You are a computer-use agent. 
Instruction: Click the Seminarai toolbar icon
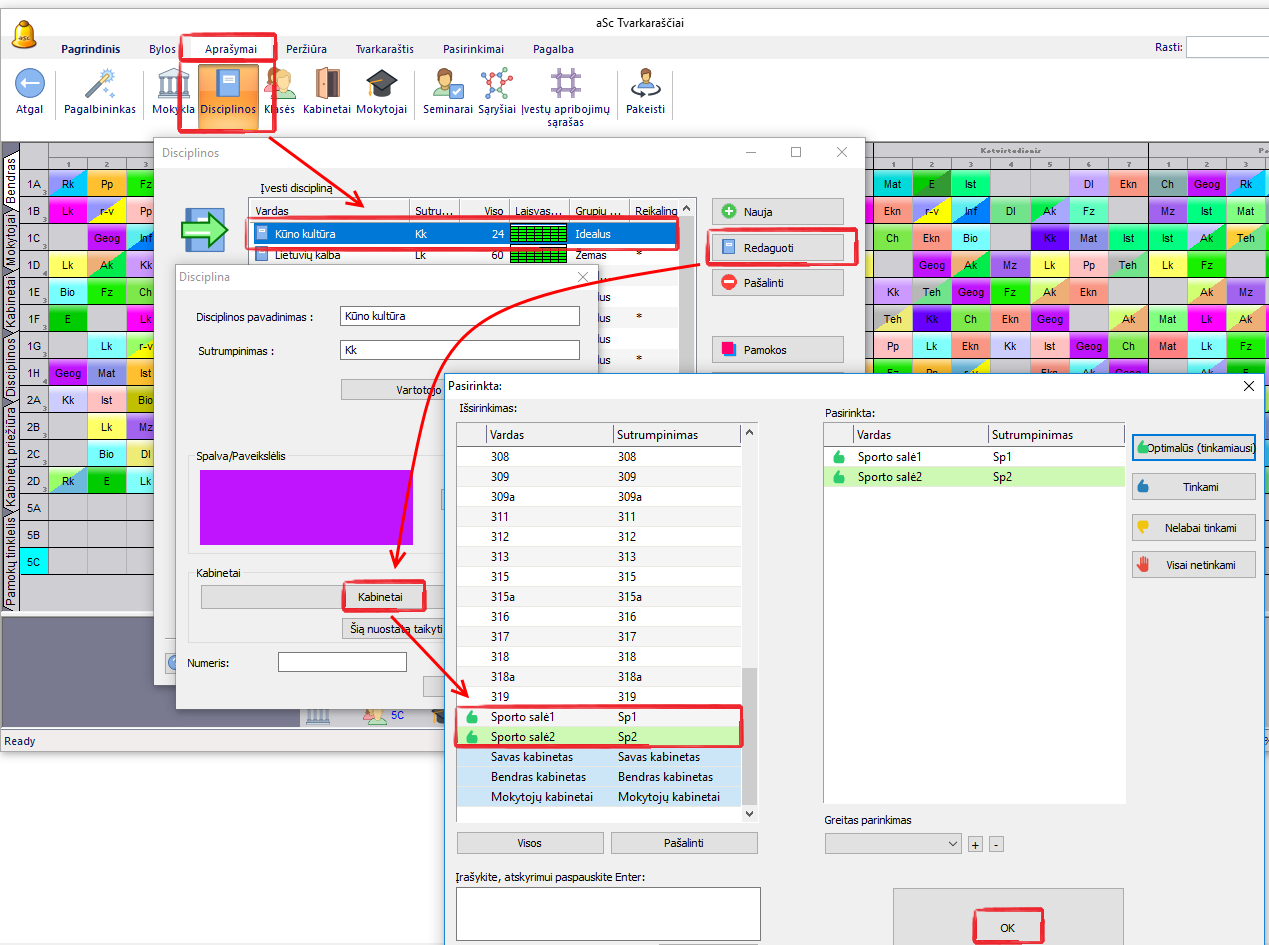[447, 84]
